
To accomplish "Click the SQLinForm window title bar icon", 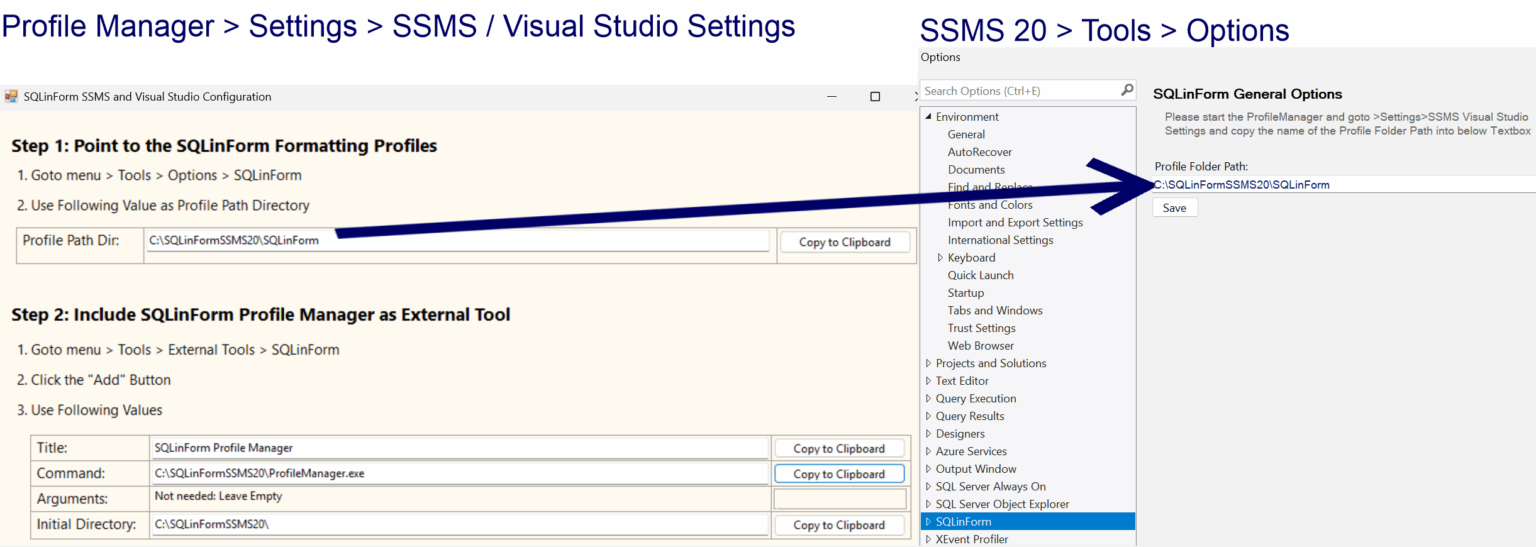I will coord(12,97).
